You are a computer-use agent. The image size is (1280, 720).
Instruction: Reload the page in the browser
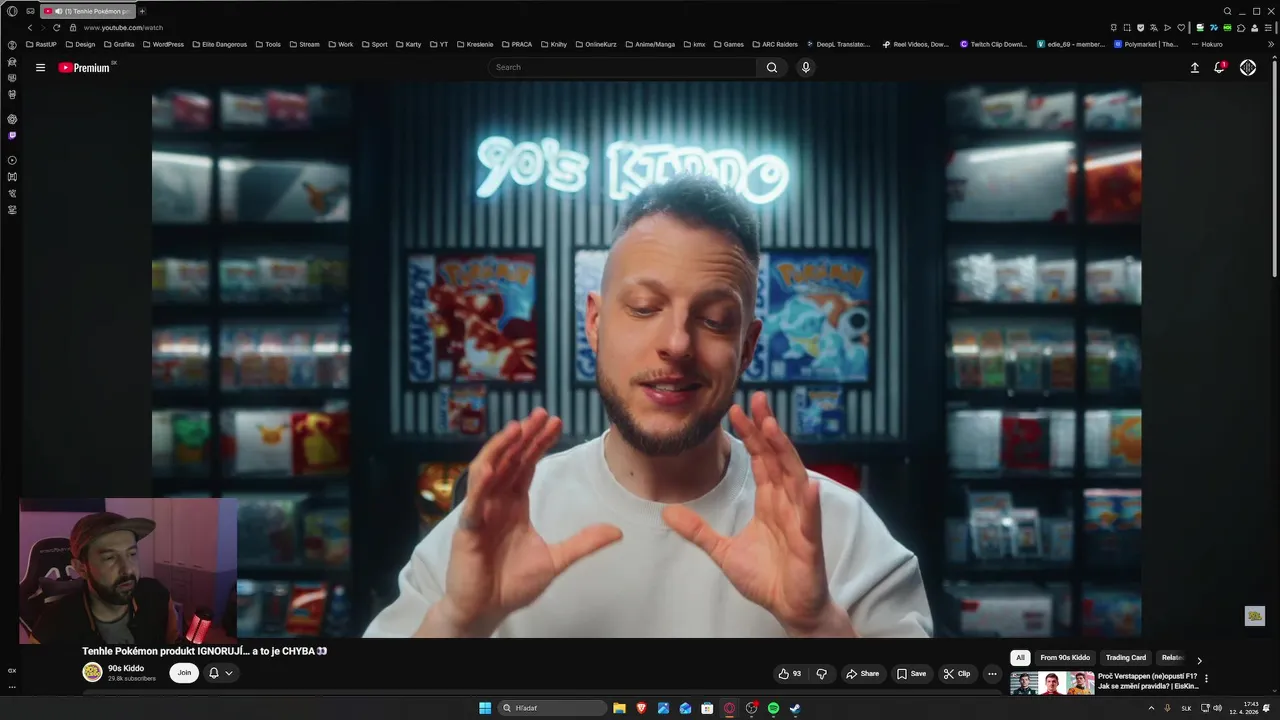coord(56,27)
